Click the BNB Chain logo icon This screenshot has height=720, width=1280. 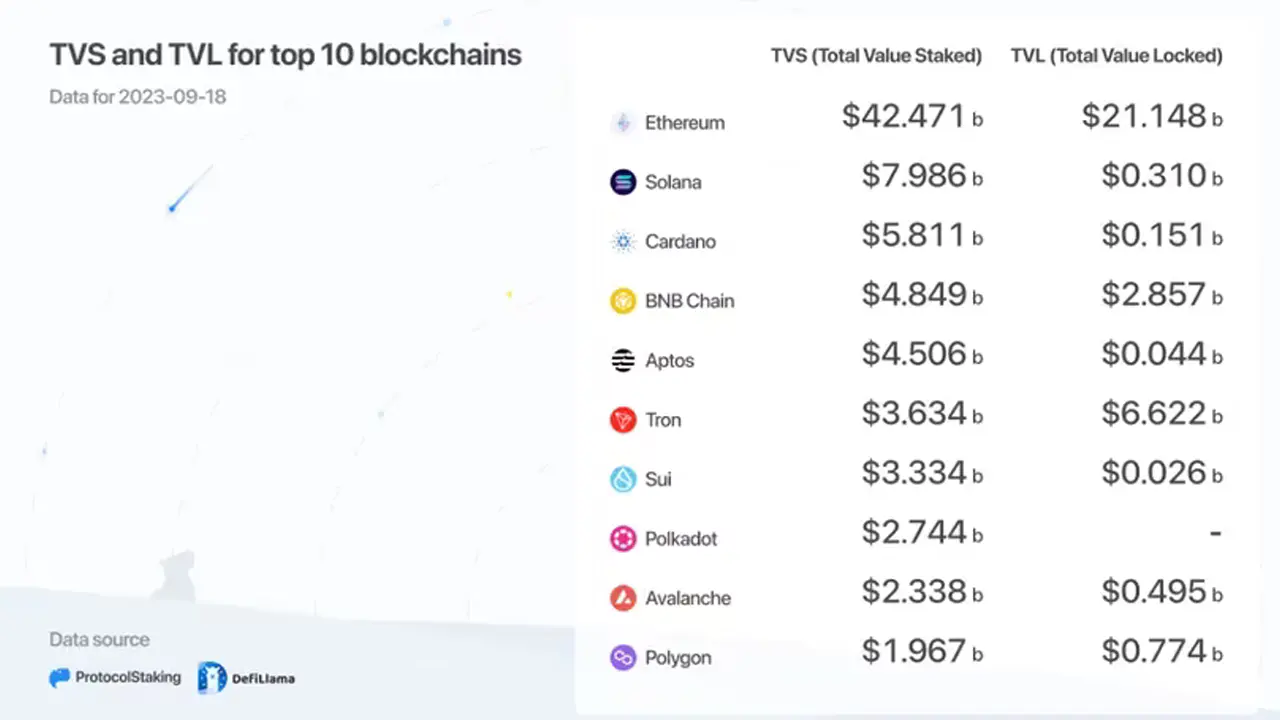[623, 301]
